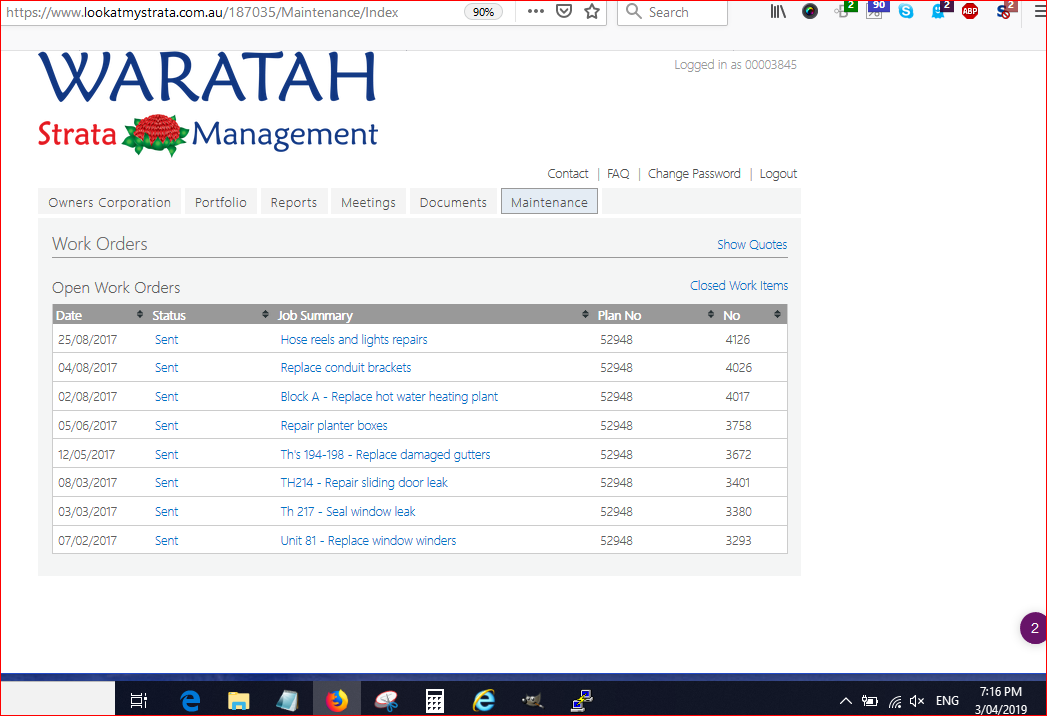Click the Adblock Plus ABP icon
The width and height of the screenshot is (1047, 716).
pyautogui.click(x=970, y=11)
